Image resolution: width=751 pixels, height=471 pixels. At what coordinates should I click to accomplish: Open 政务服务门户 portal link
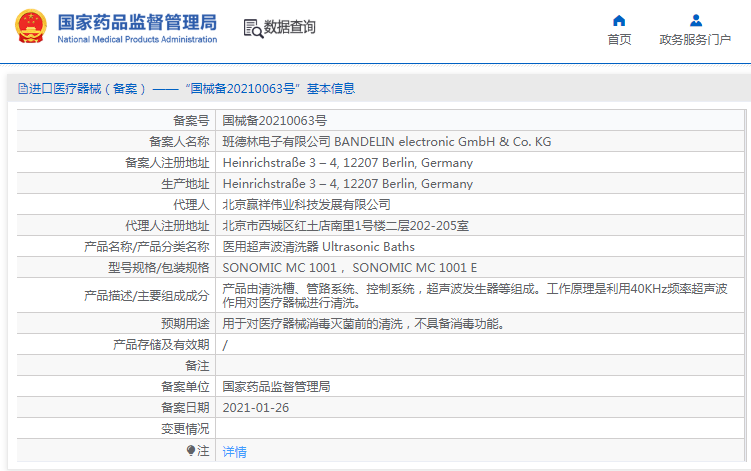[695, 39]
